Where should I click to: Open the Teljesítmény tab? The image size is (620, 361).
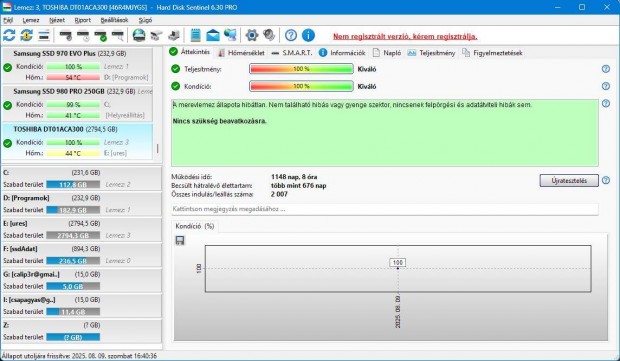(431, 53)
